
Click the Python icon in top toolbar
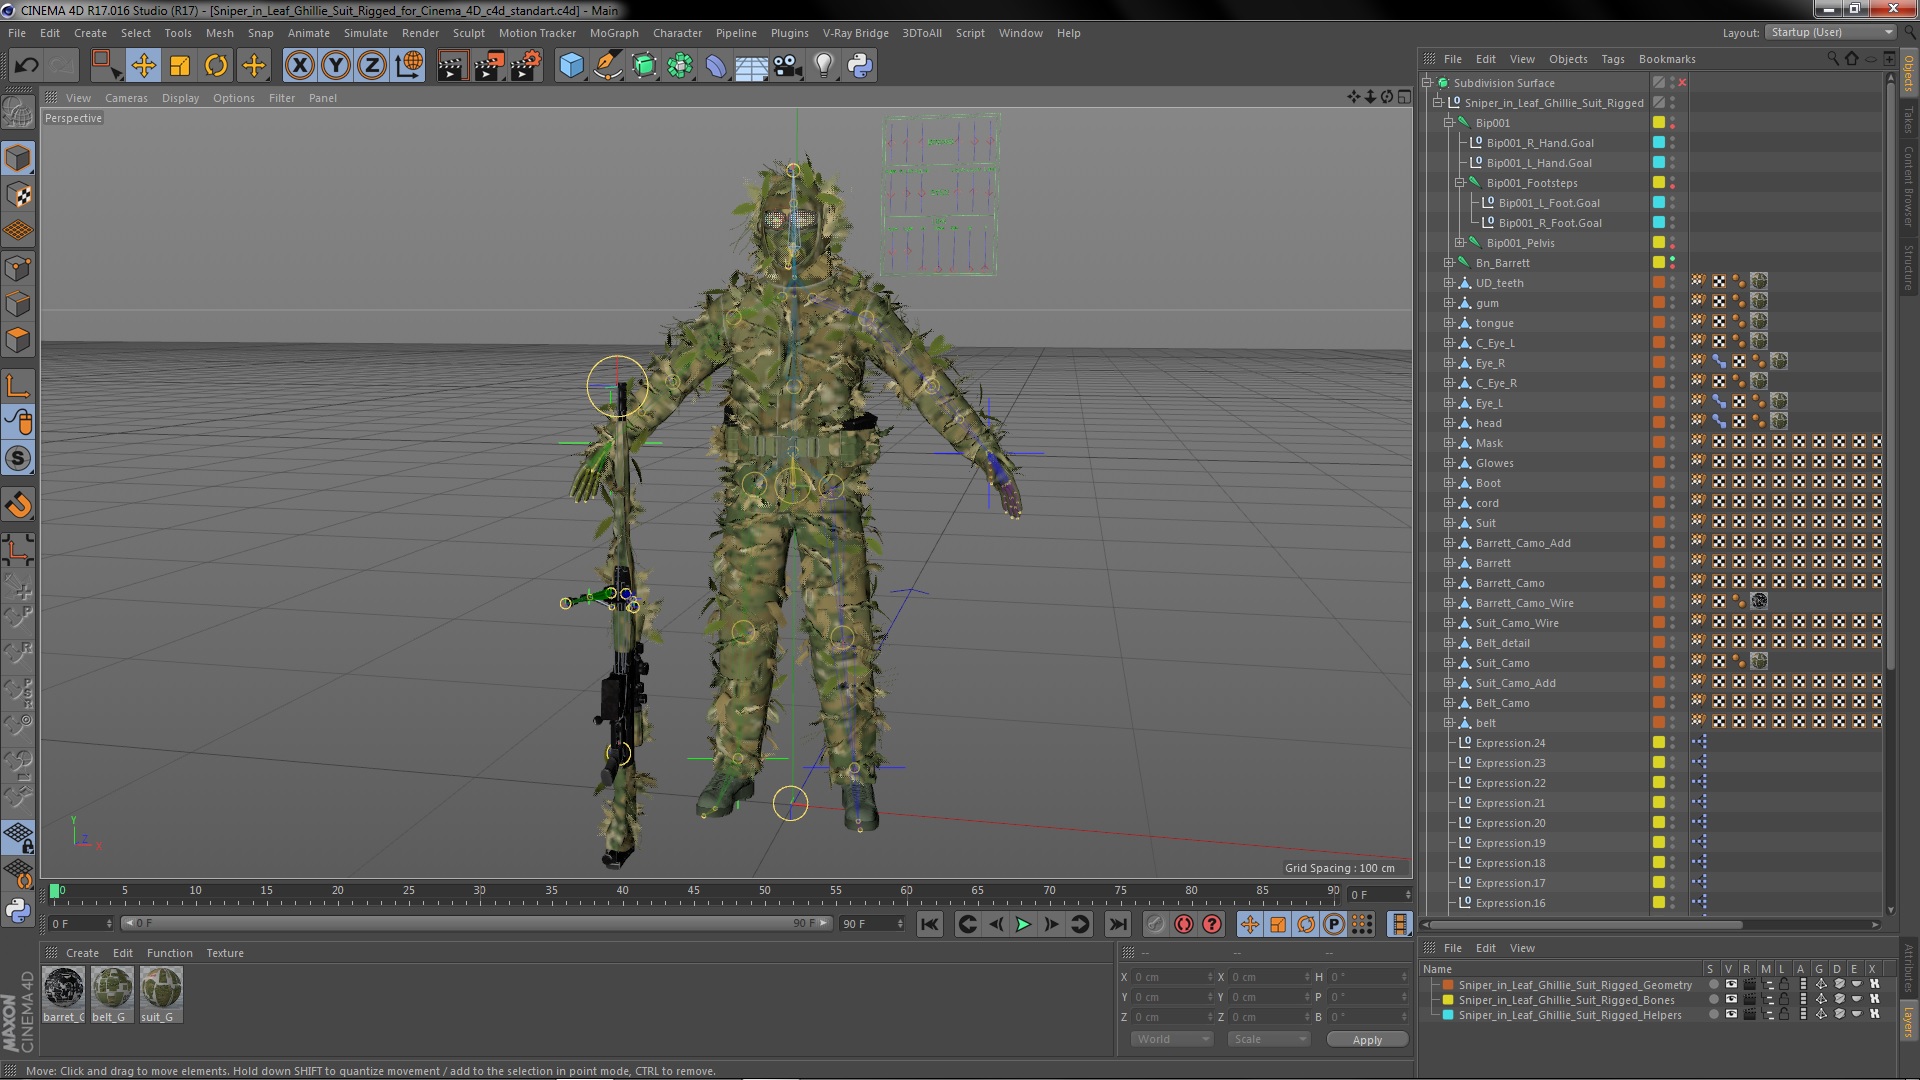click(860, 66)
